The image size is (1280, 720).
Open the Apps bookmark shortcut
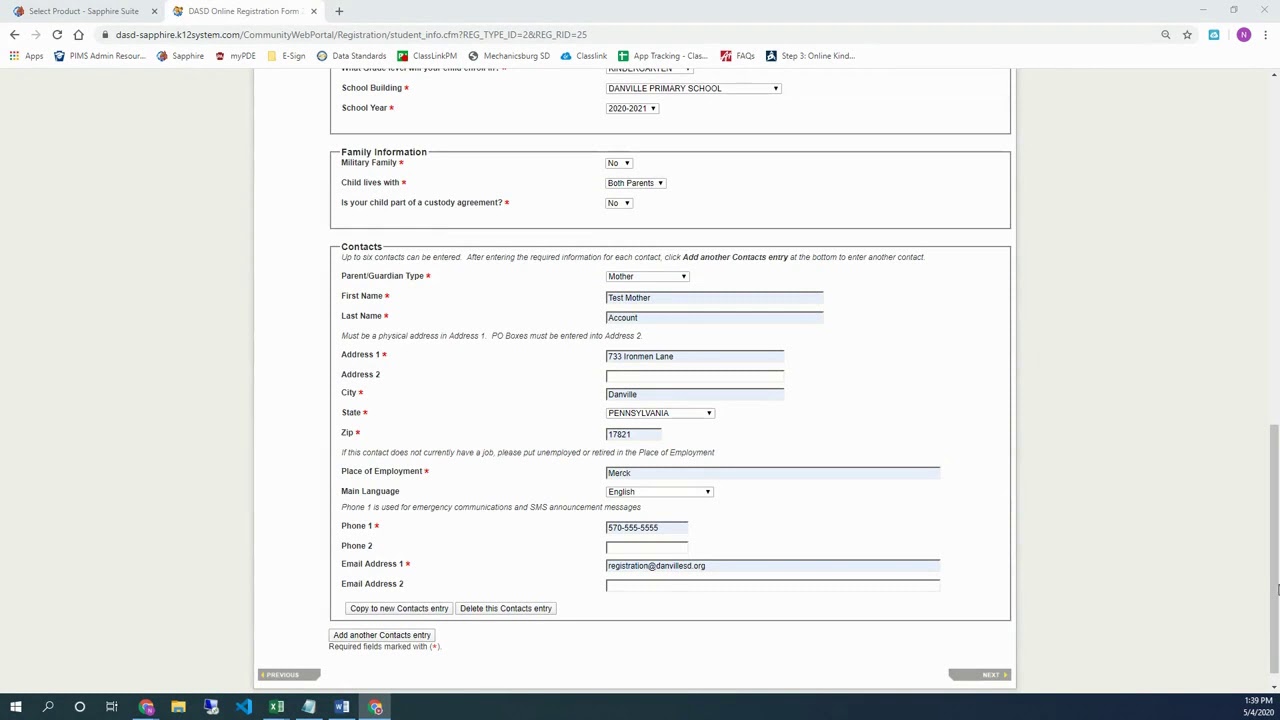tap(26, 56)
